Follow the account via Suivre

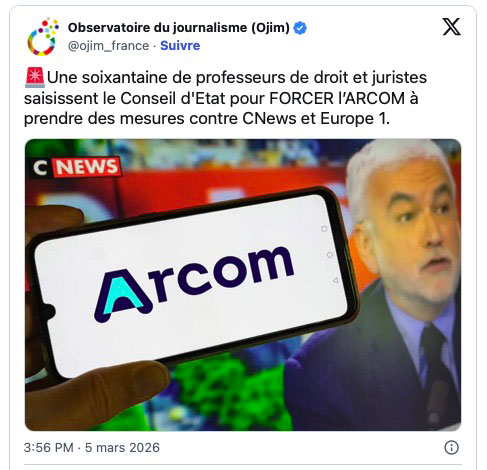[x=180, y=46]
